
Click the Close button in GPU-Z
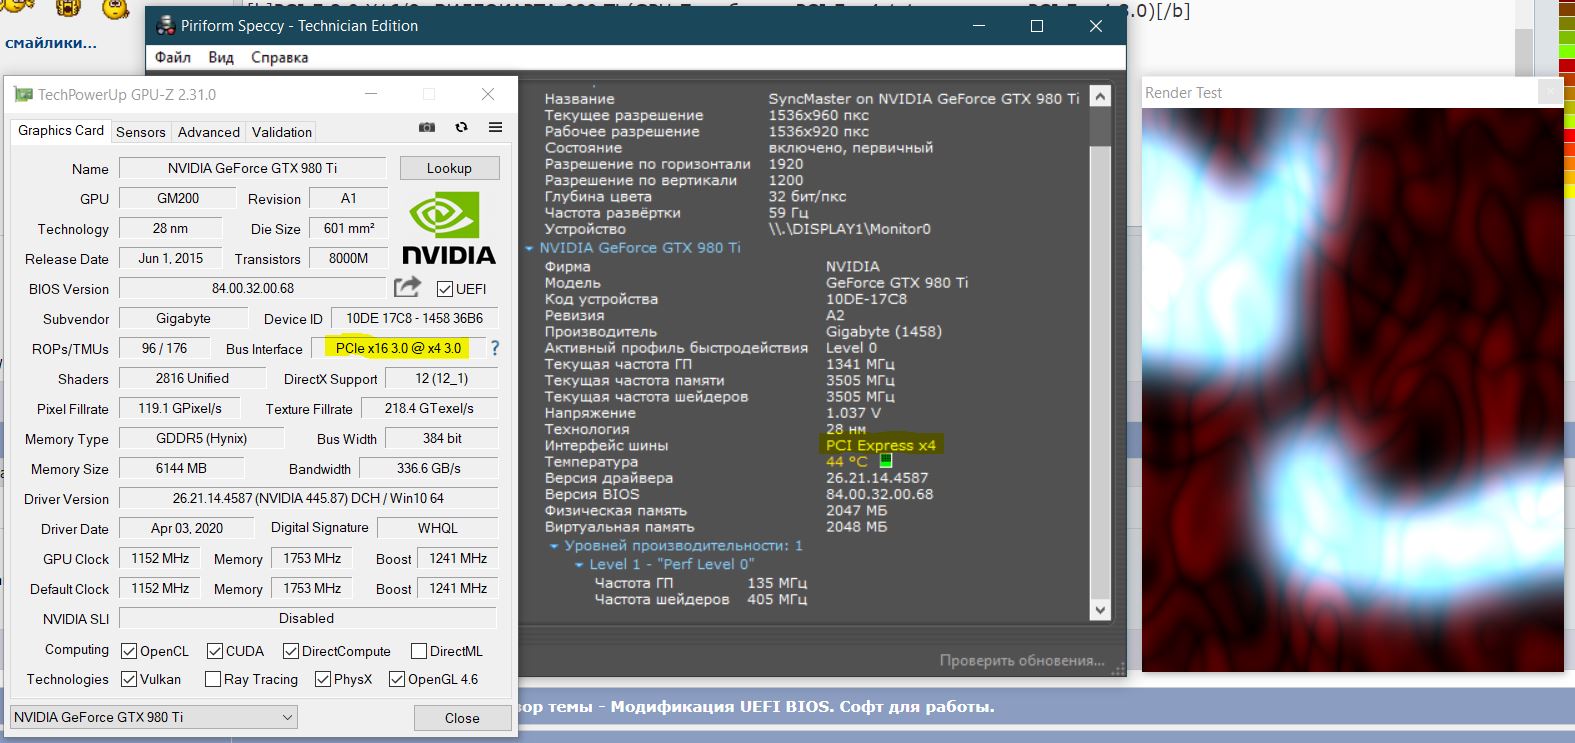tap(462, 718)
